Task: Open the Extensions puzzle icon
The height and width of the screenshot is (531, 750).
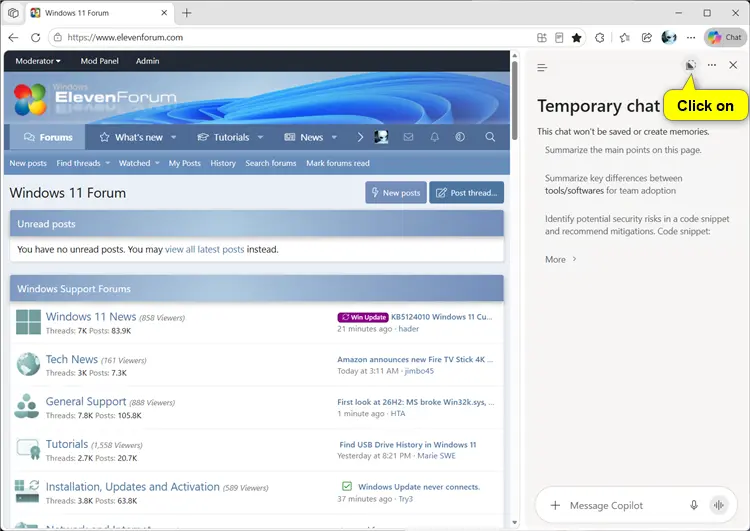Action: click(600, 37)
